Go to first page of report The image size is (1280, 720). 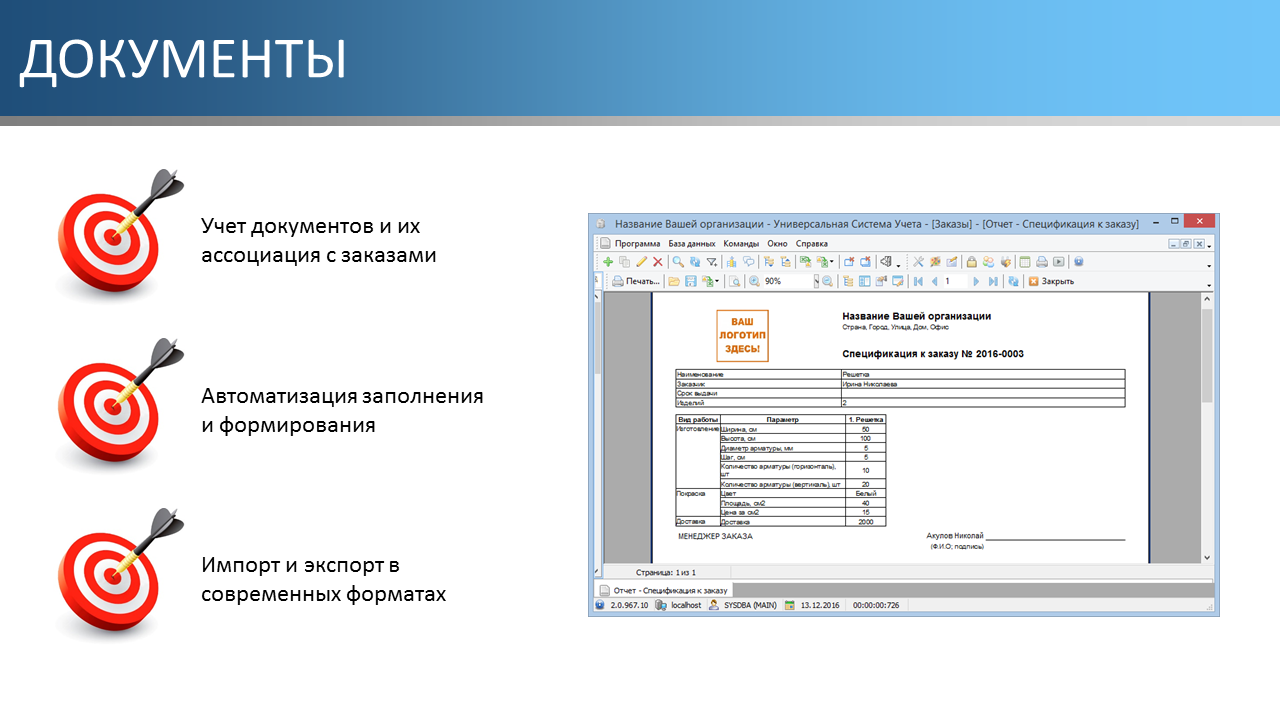(918, 282)
